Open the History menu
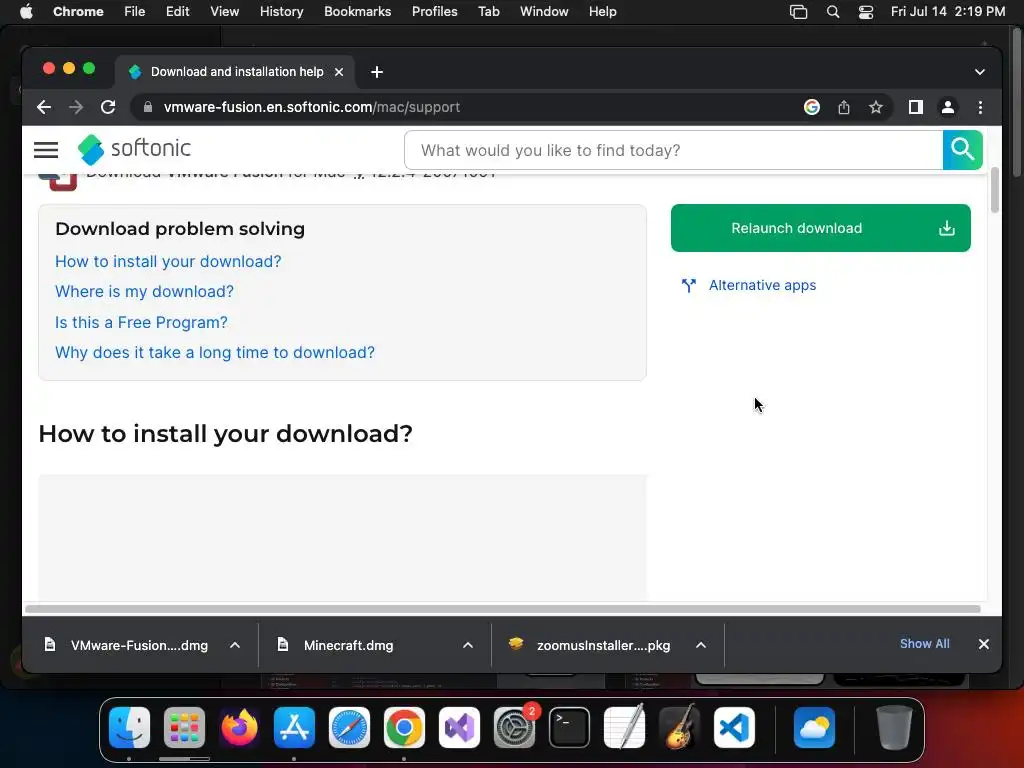The width and height of the screenshot is (1024, 768). (281, 12)
